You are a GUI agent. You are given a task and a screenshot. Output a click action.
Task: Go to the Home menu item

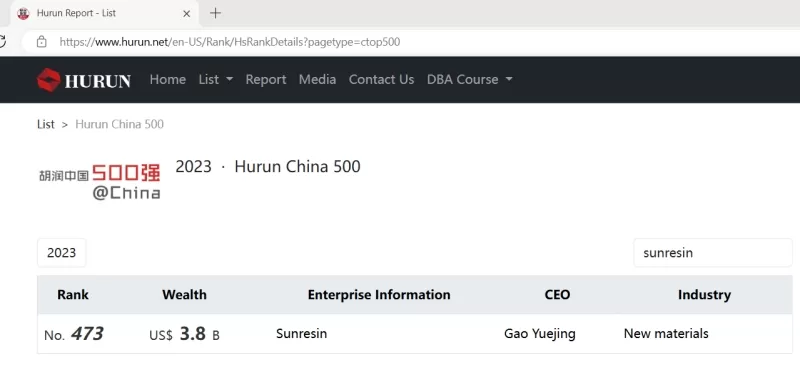pos(167,80)
